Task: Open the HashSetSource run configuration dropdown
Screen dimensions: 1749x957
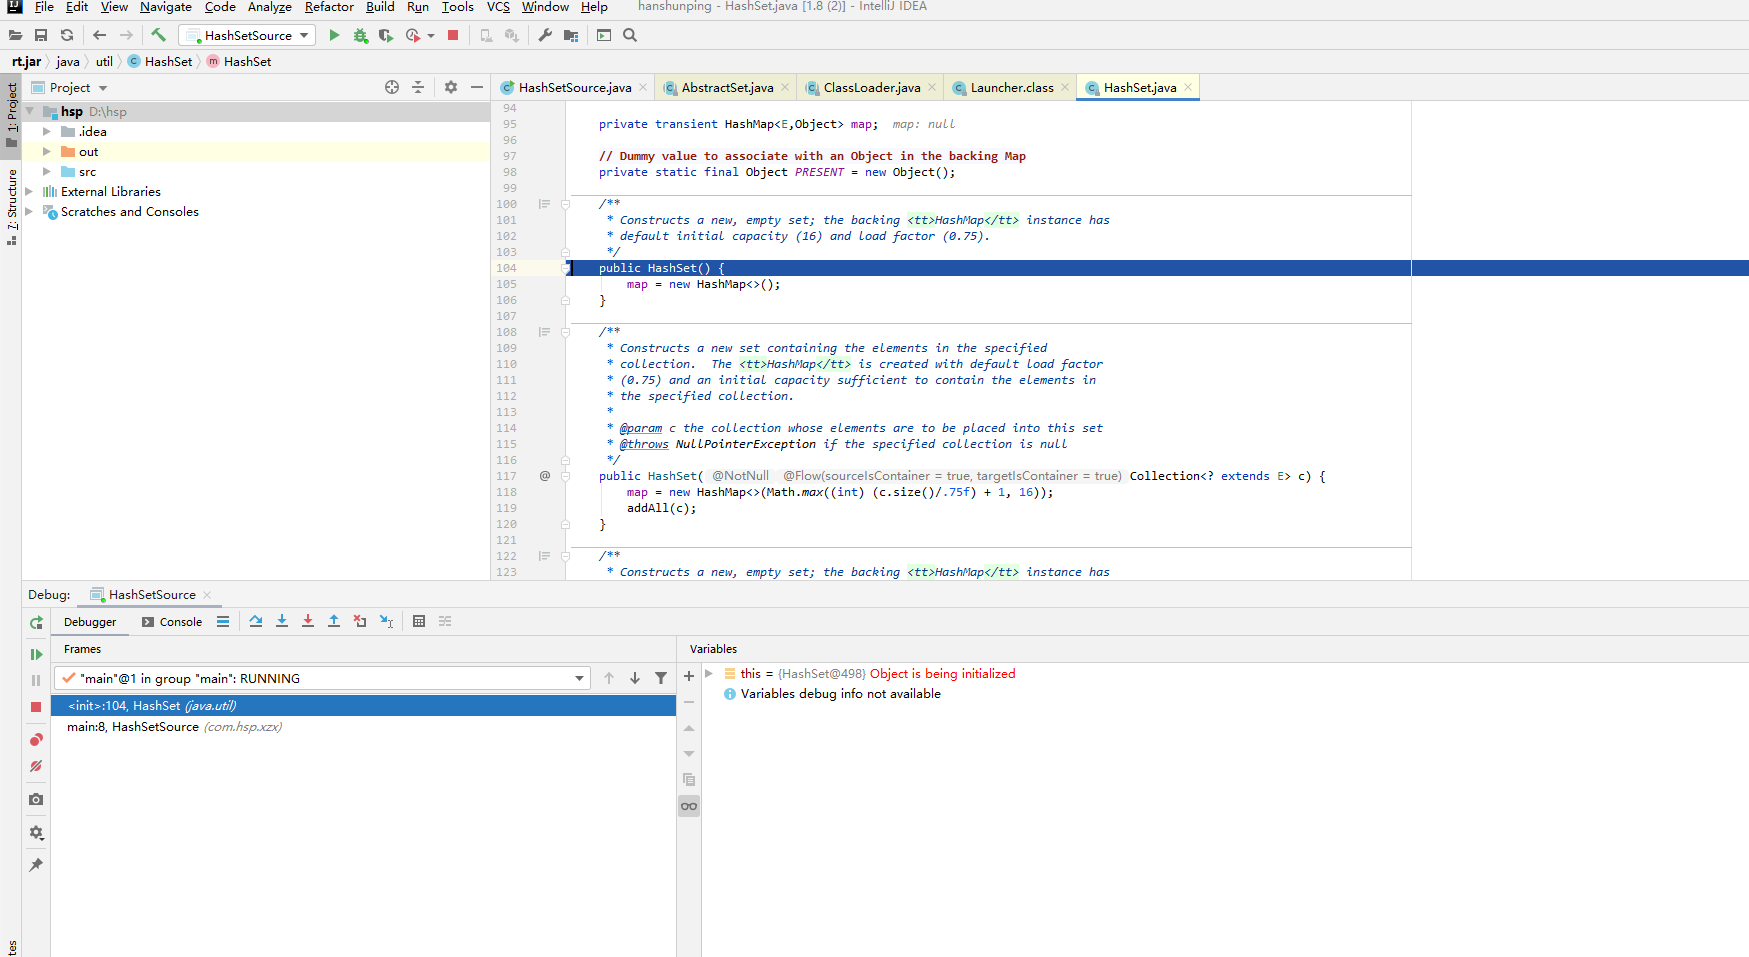Action: 305,34
